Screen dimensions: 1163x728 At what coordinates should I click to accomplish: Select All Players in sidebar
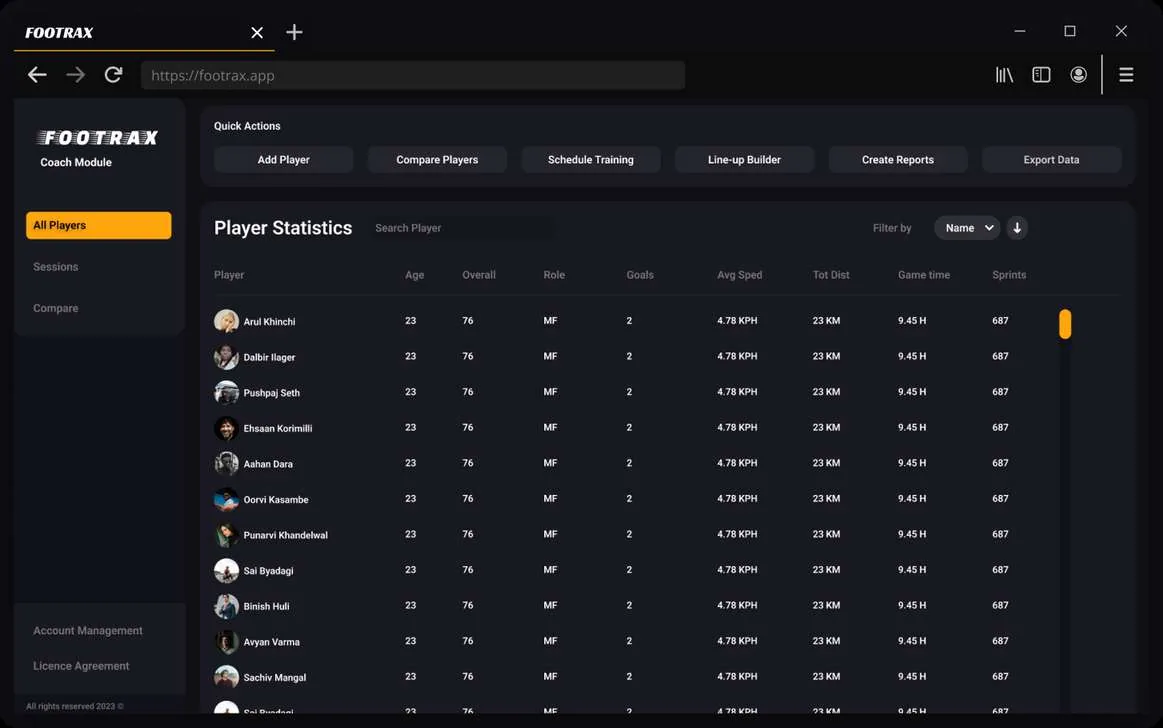click(x=99, y=225)
